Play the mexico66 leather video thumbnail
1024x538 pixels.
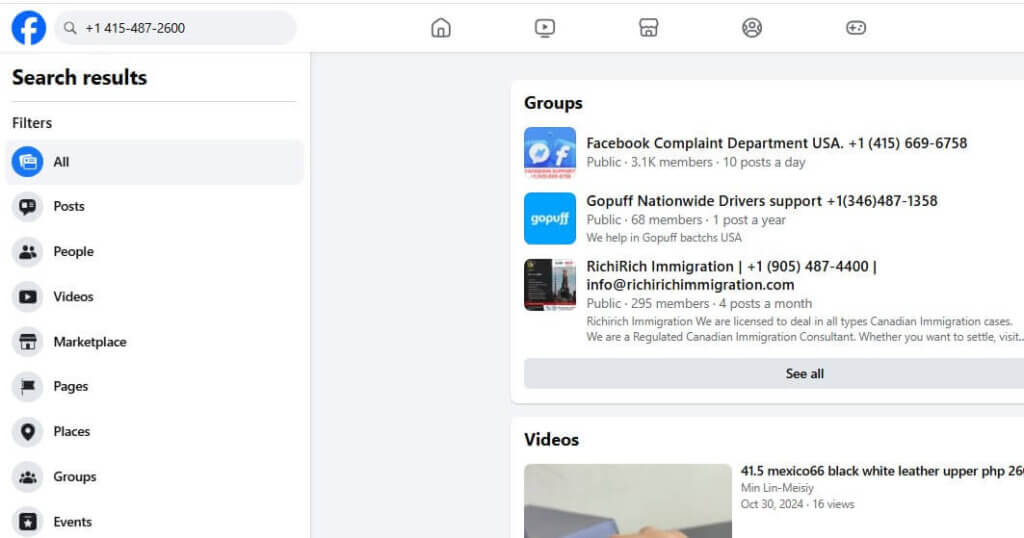[x=628, y=501]
